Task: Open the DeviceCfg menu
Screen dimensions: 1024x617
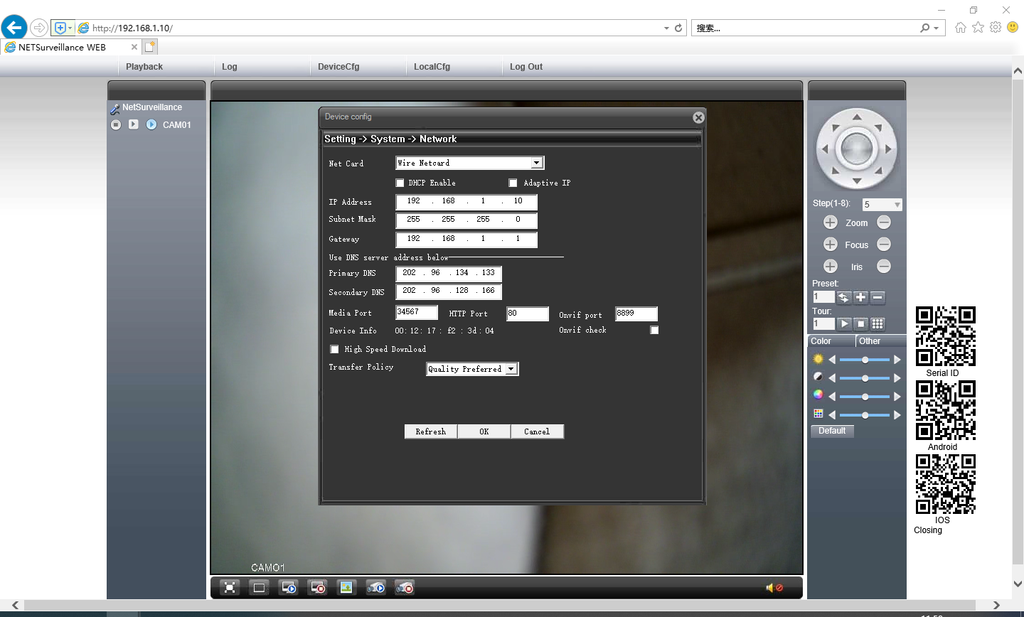Action: (x=338, y=67)
